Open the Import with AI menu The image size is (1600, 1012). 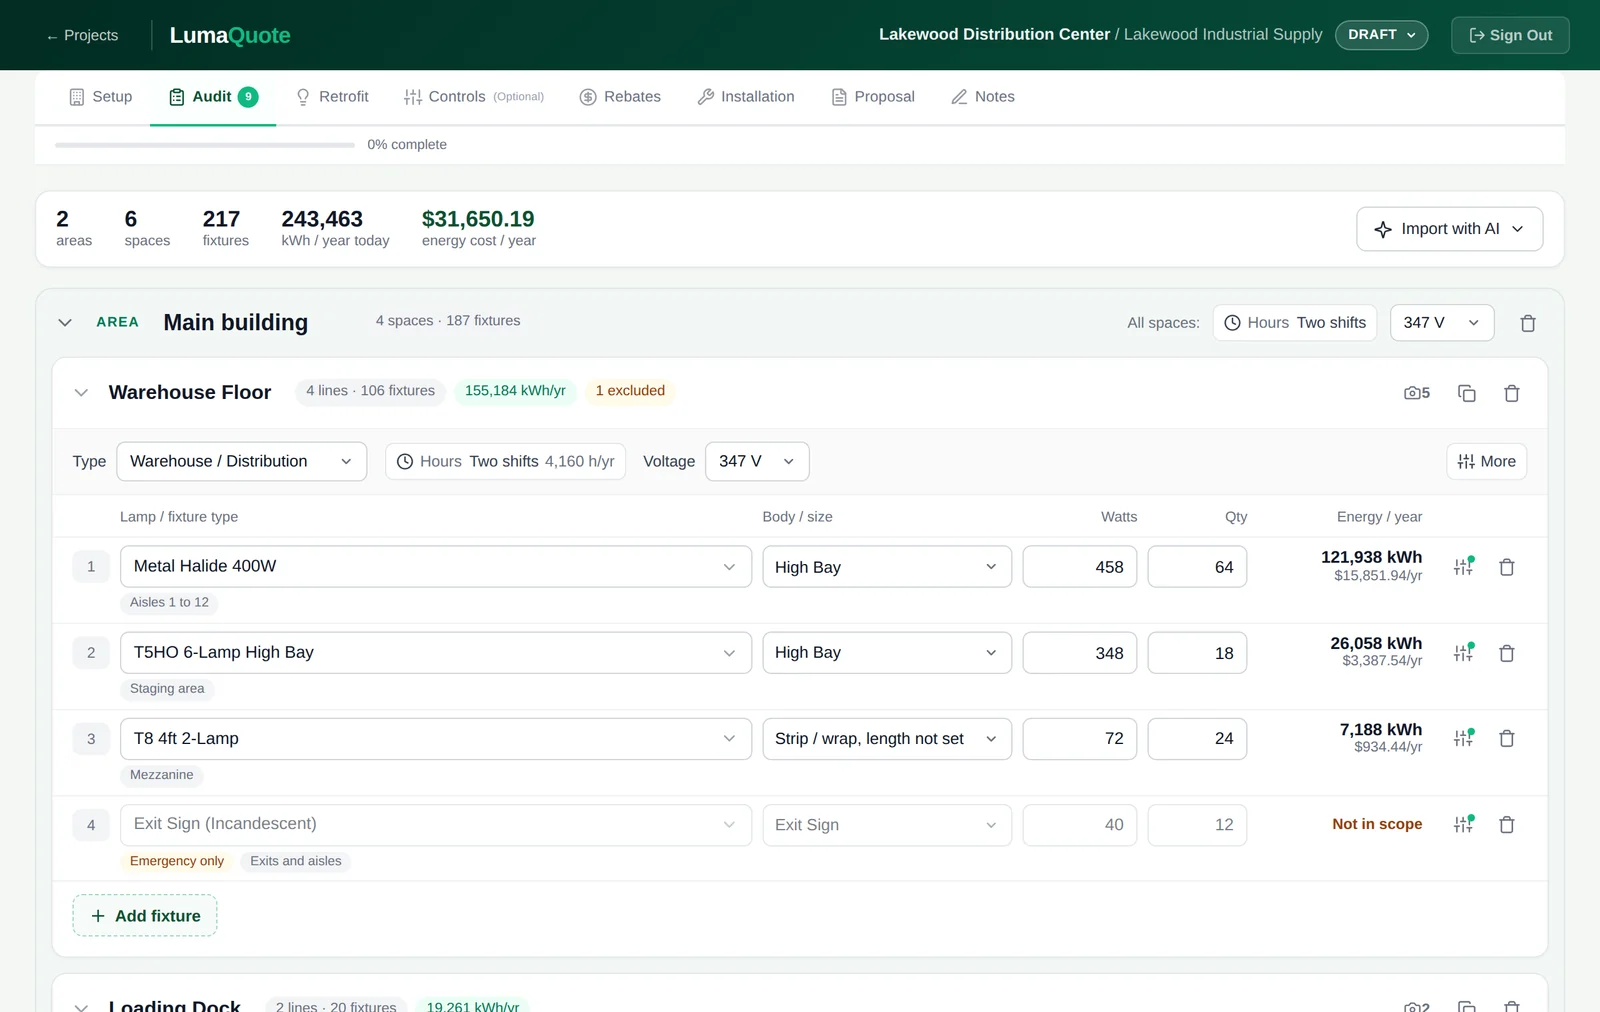pyautogui.click(x=1449, y=229)
